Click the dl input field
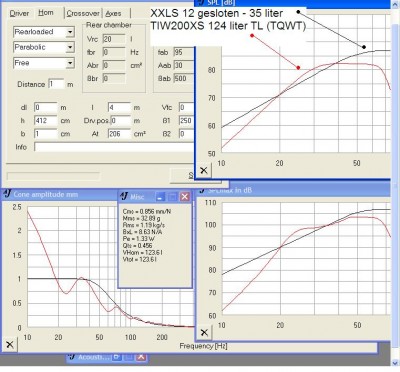Image resolution: width=400 pixels, height=372 pixels. (x=46, y=107)
